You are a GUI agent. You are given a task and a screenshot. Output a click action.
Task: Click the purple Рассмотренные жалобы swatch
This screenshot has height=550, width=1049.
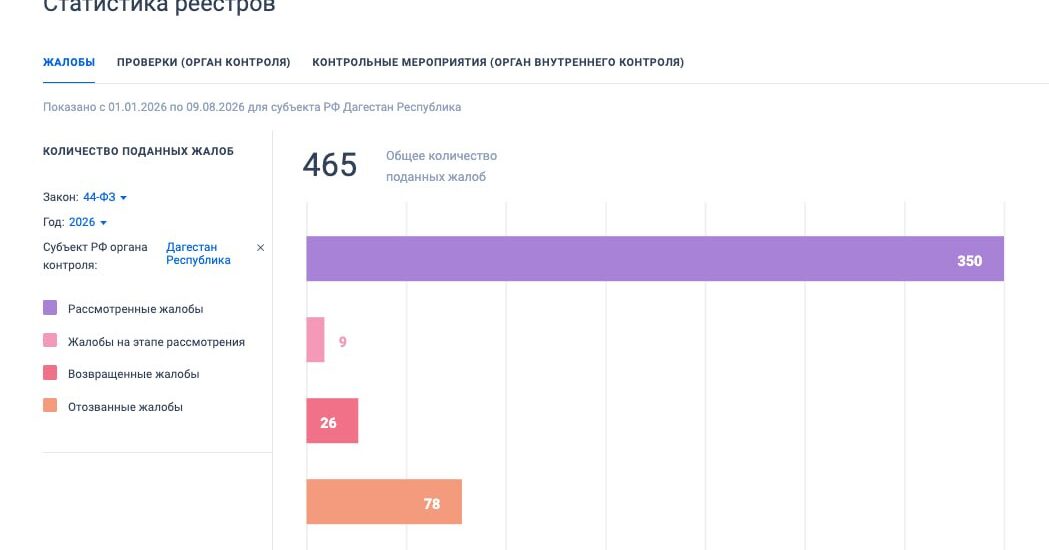pyautogui.click(x=50, y=307)
